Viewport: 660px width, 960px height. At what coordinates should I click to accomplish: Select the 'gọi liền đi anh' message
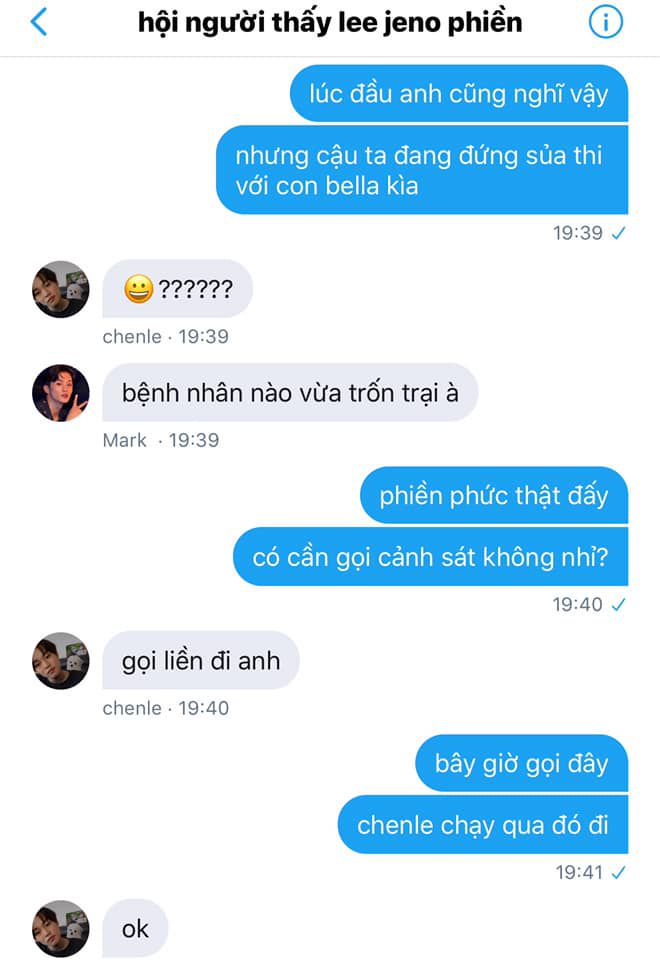[201, 661]
